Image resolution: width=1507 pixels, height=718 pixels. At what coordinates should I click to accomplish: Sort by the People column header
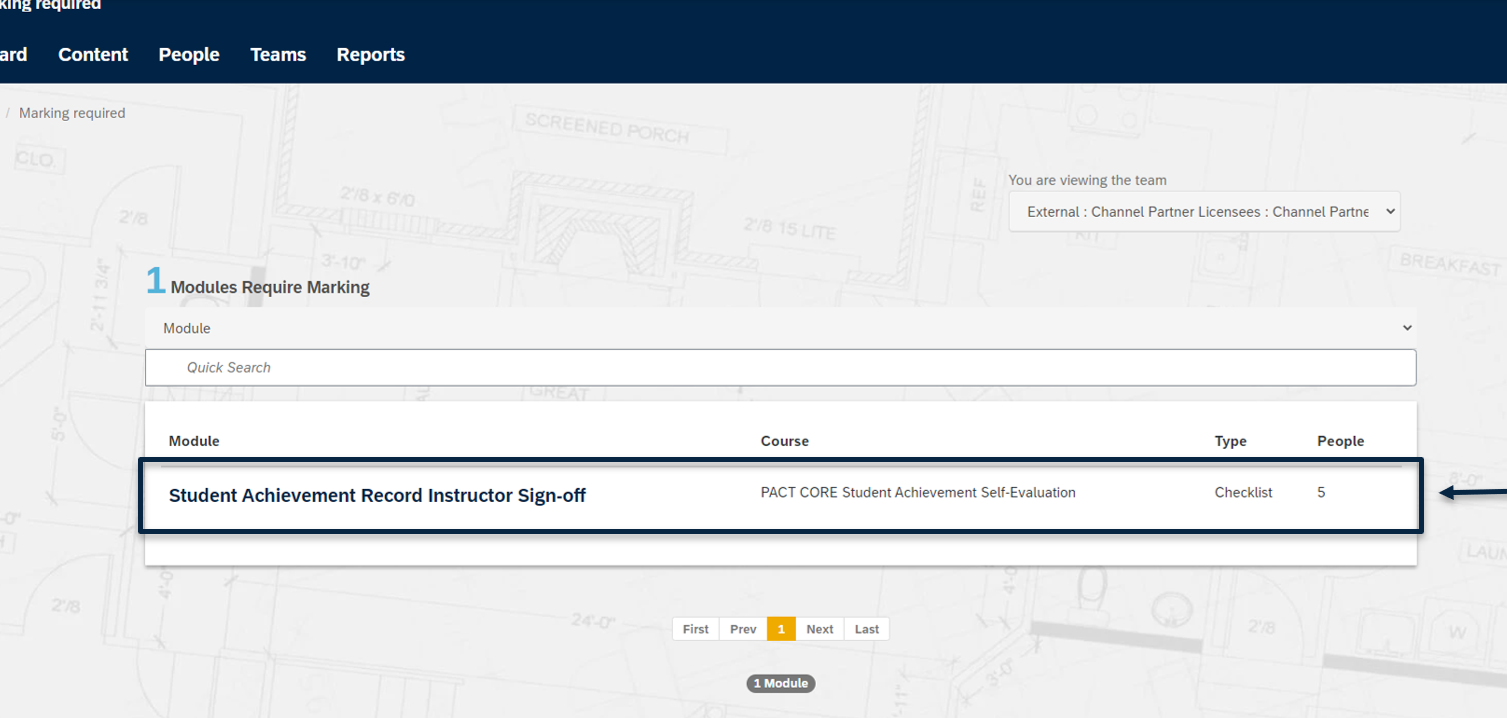[1340, 441]
